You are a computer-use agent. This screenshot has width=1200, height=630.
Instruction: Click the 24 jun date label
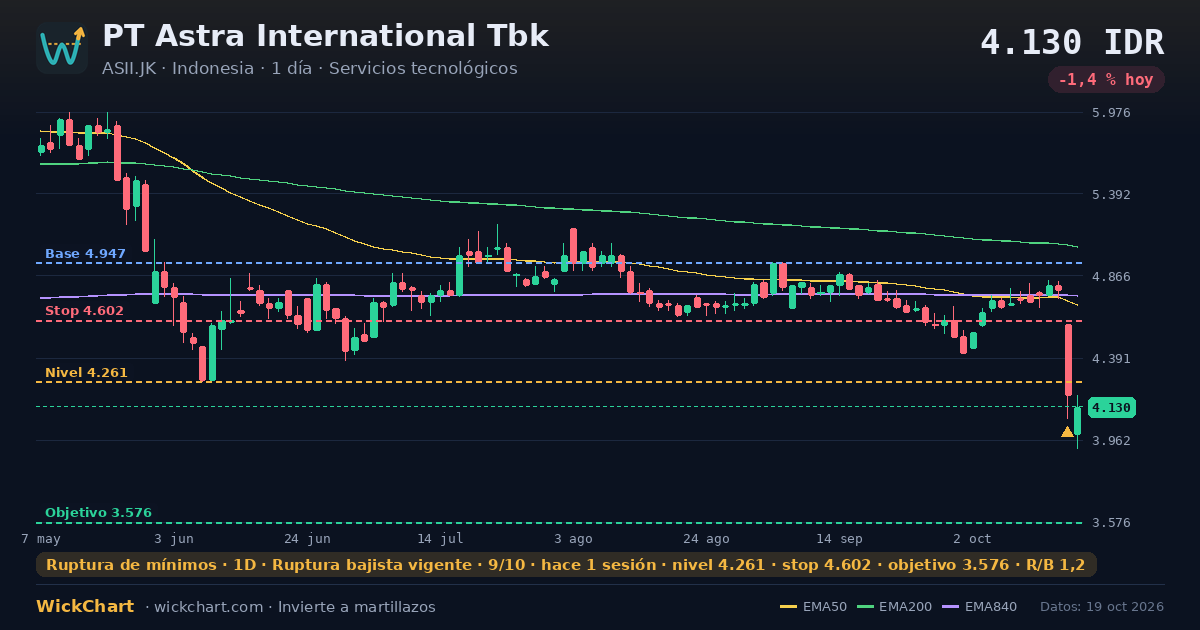click(x=307, y=538)
